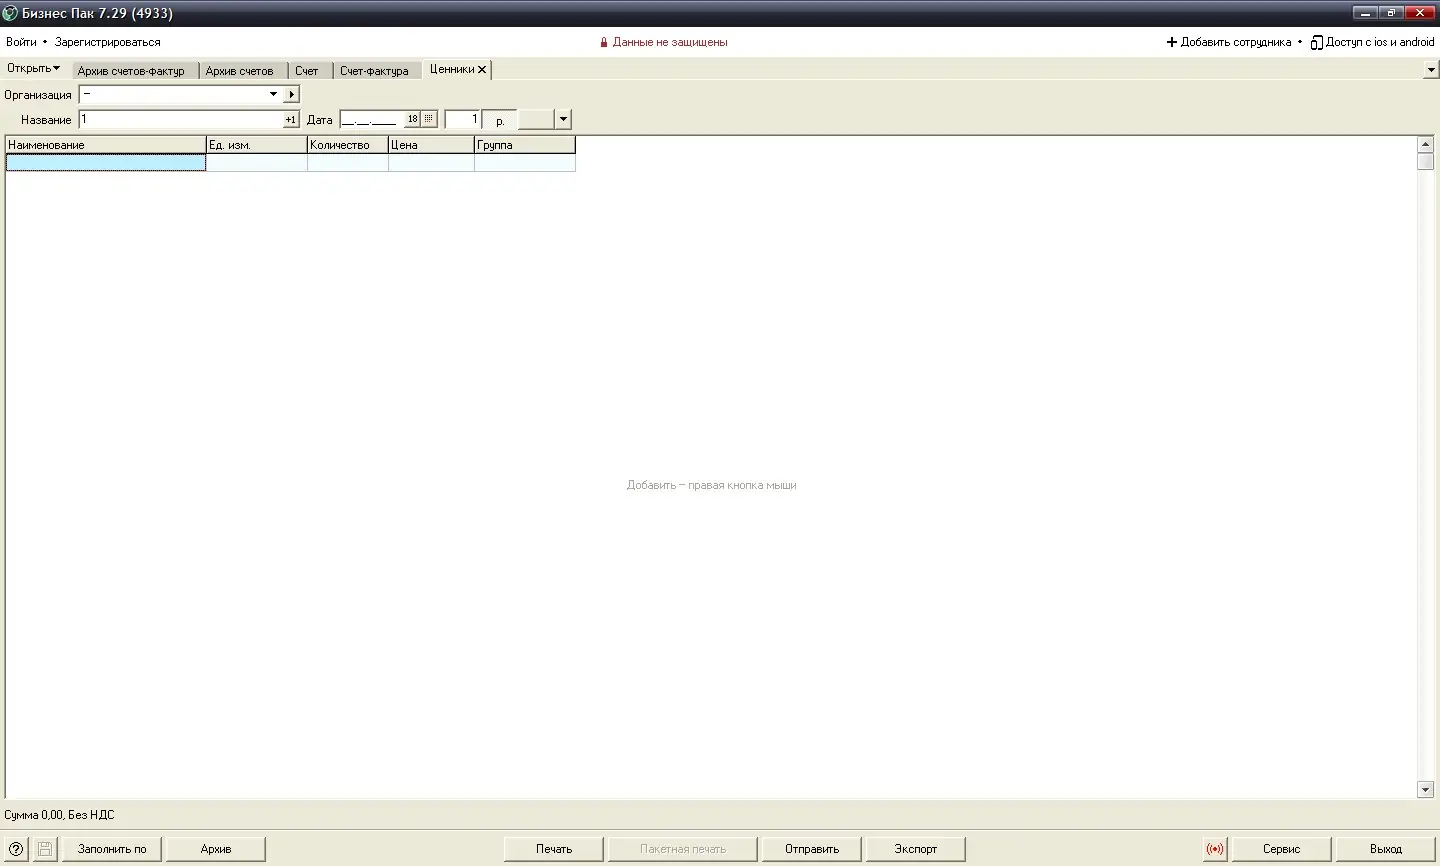Click the Количество column header
Screen dimensions: 1440x866
click(348, 145)
